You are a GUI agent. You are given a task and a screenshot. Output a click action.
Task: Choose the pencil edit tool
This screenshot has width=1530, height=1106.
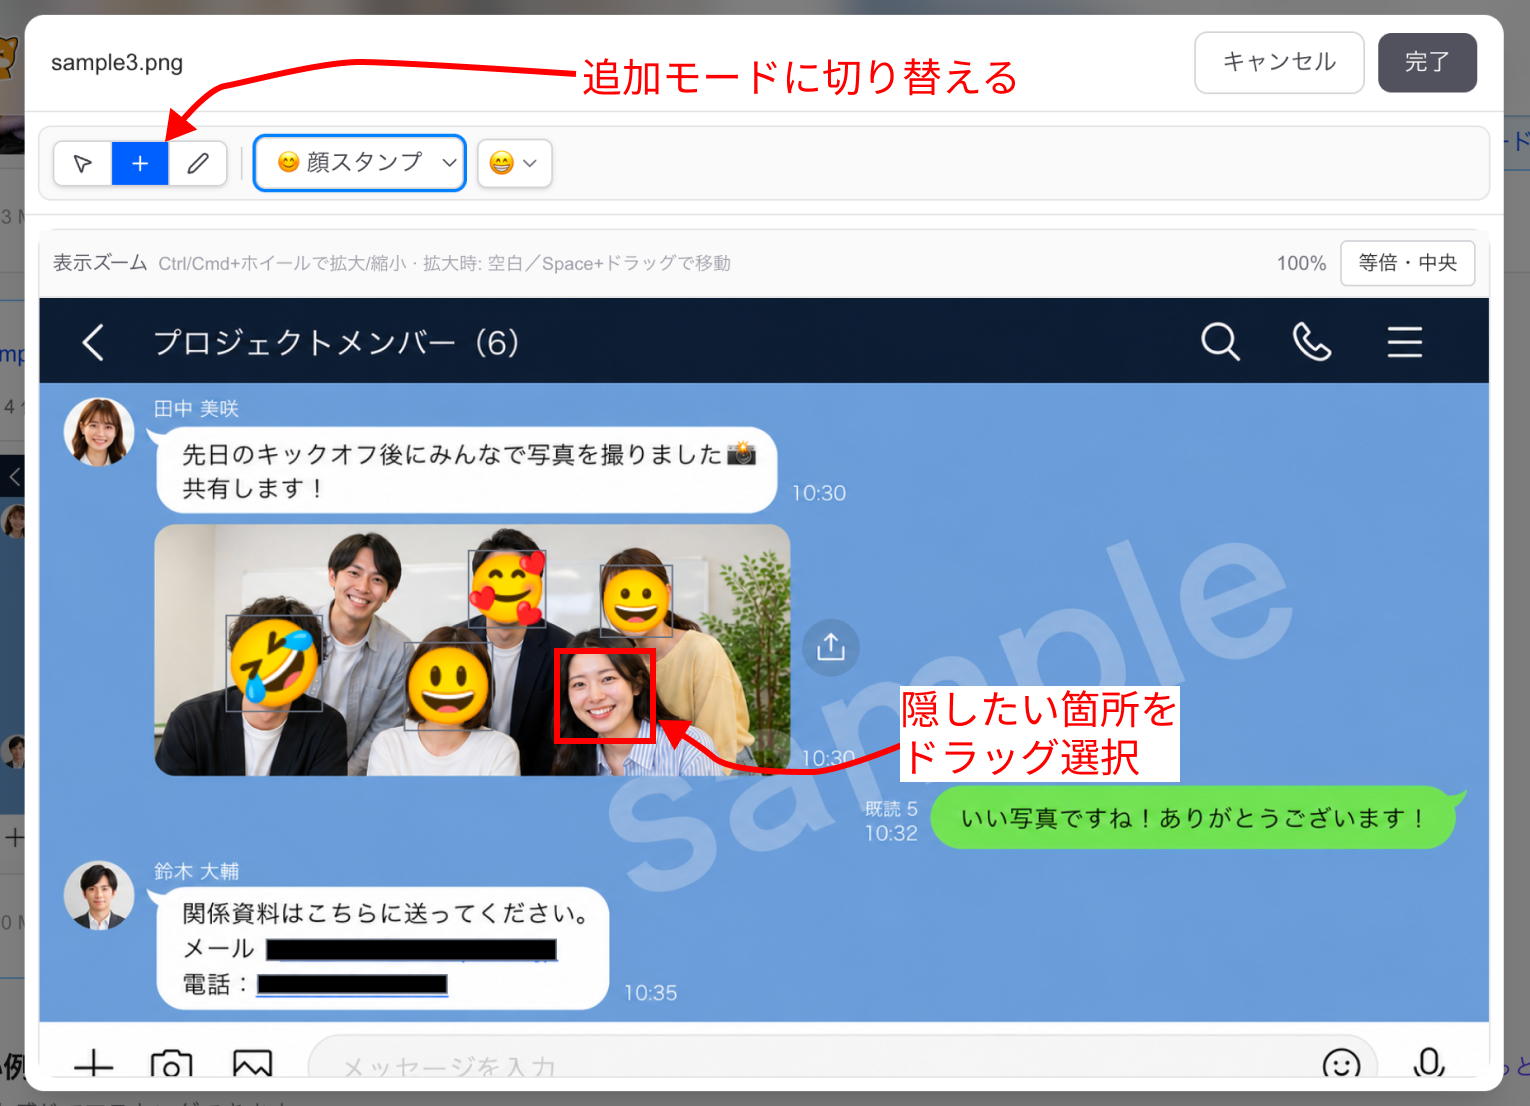tap(198, 163)
